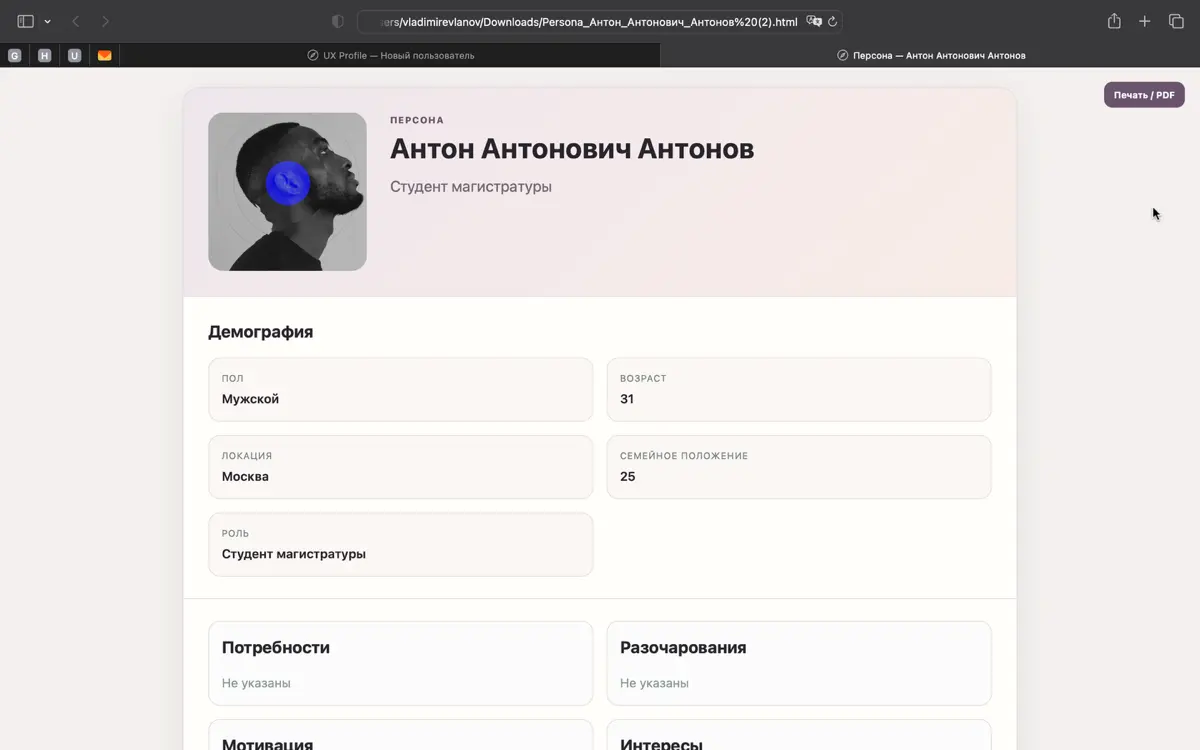Click the Печать / PDF button
Image resolution: width=1200 pixels, height=750 pixels.
pyautogui.click(x=1144, y=95)
